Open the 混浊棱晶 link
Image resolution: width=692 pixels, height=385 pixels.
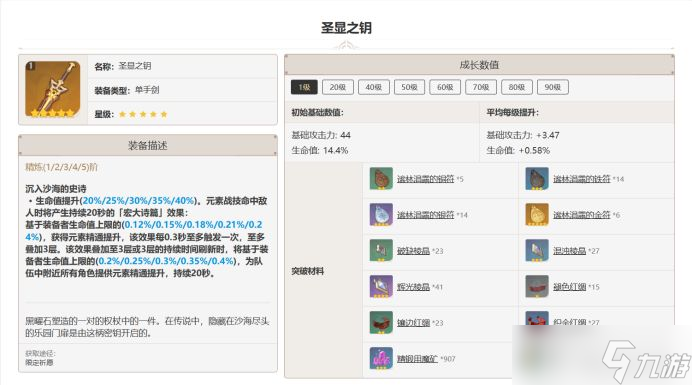pyautogui.click(x=569, y=251)
